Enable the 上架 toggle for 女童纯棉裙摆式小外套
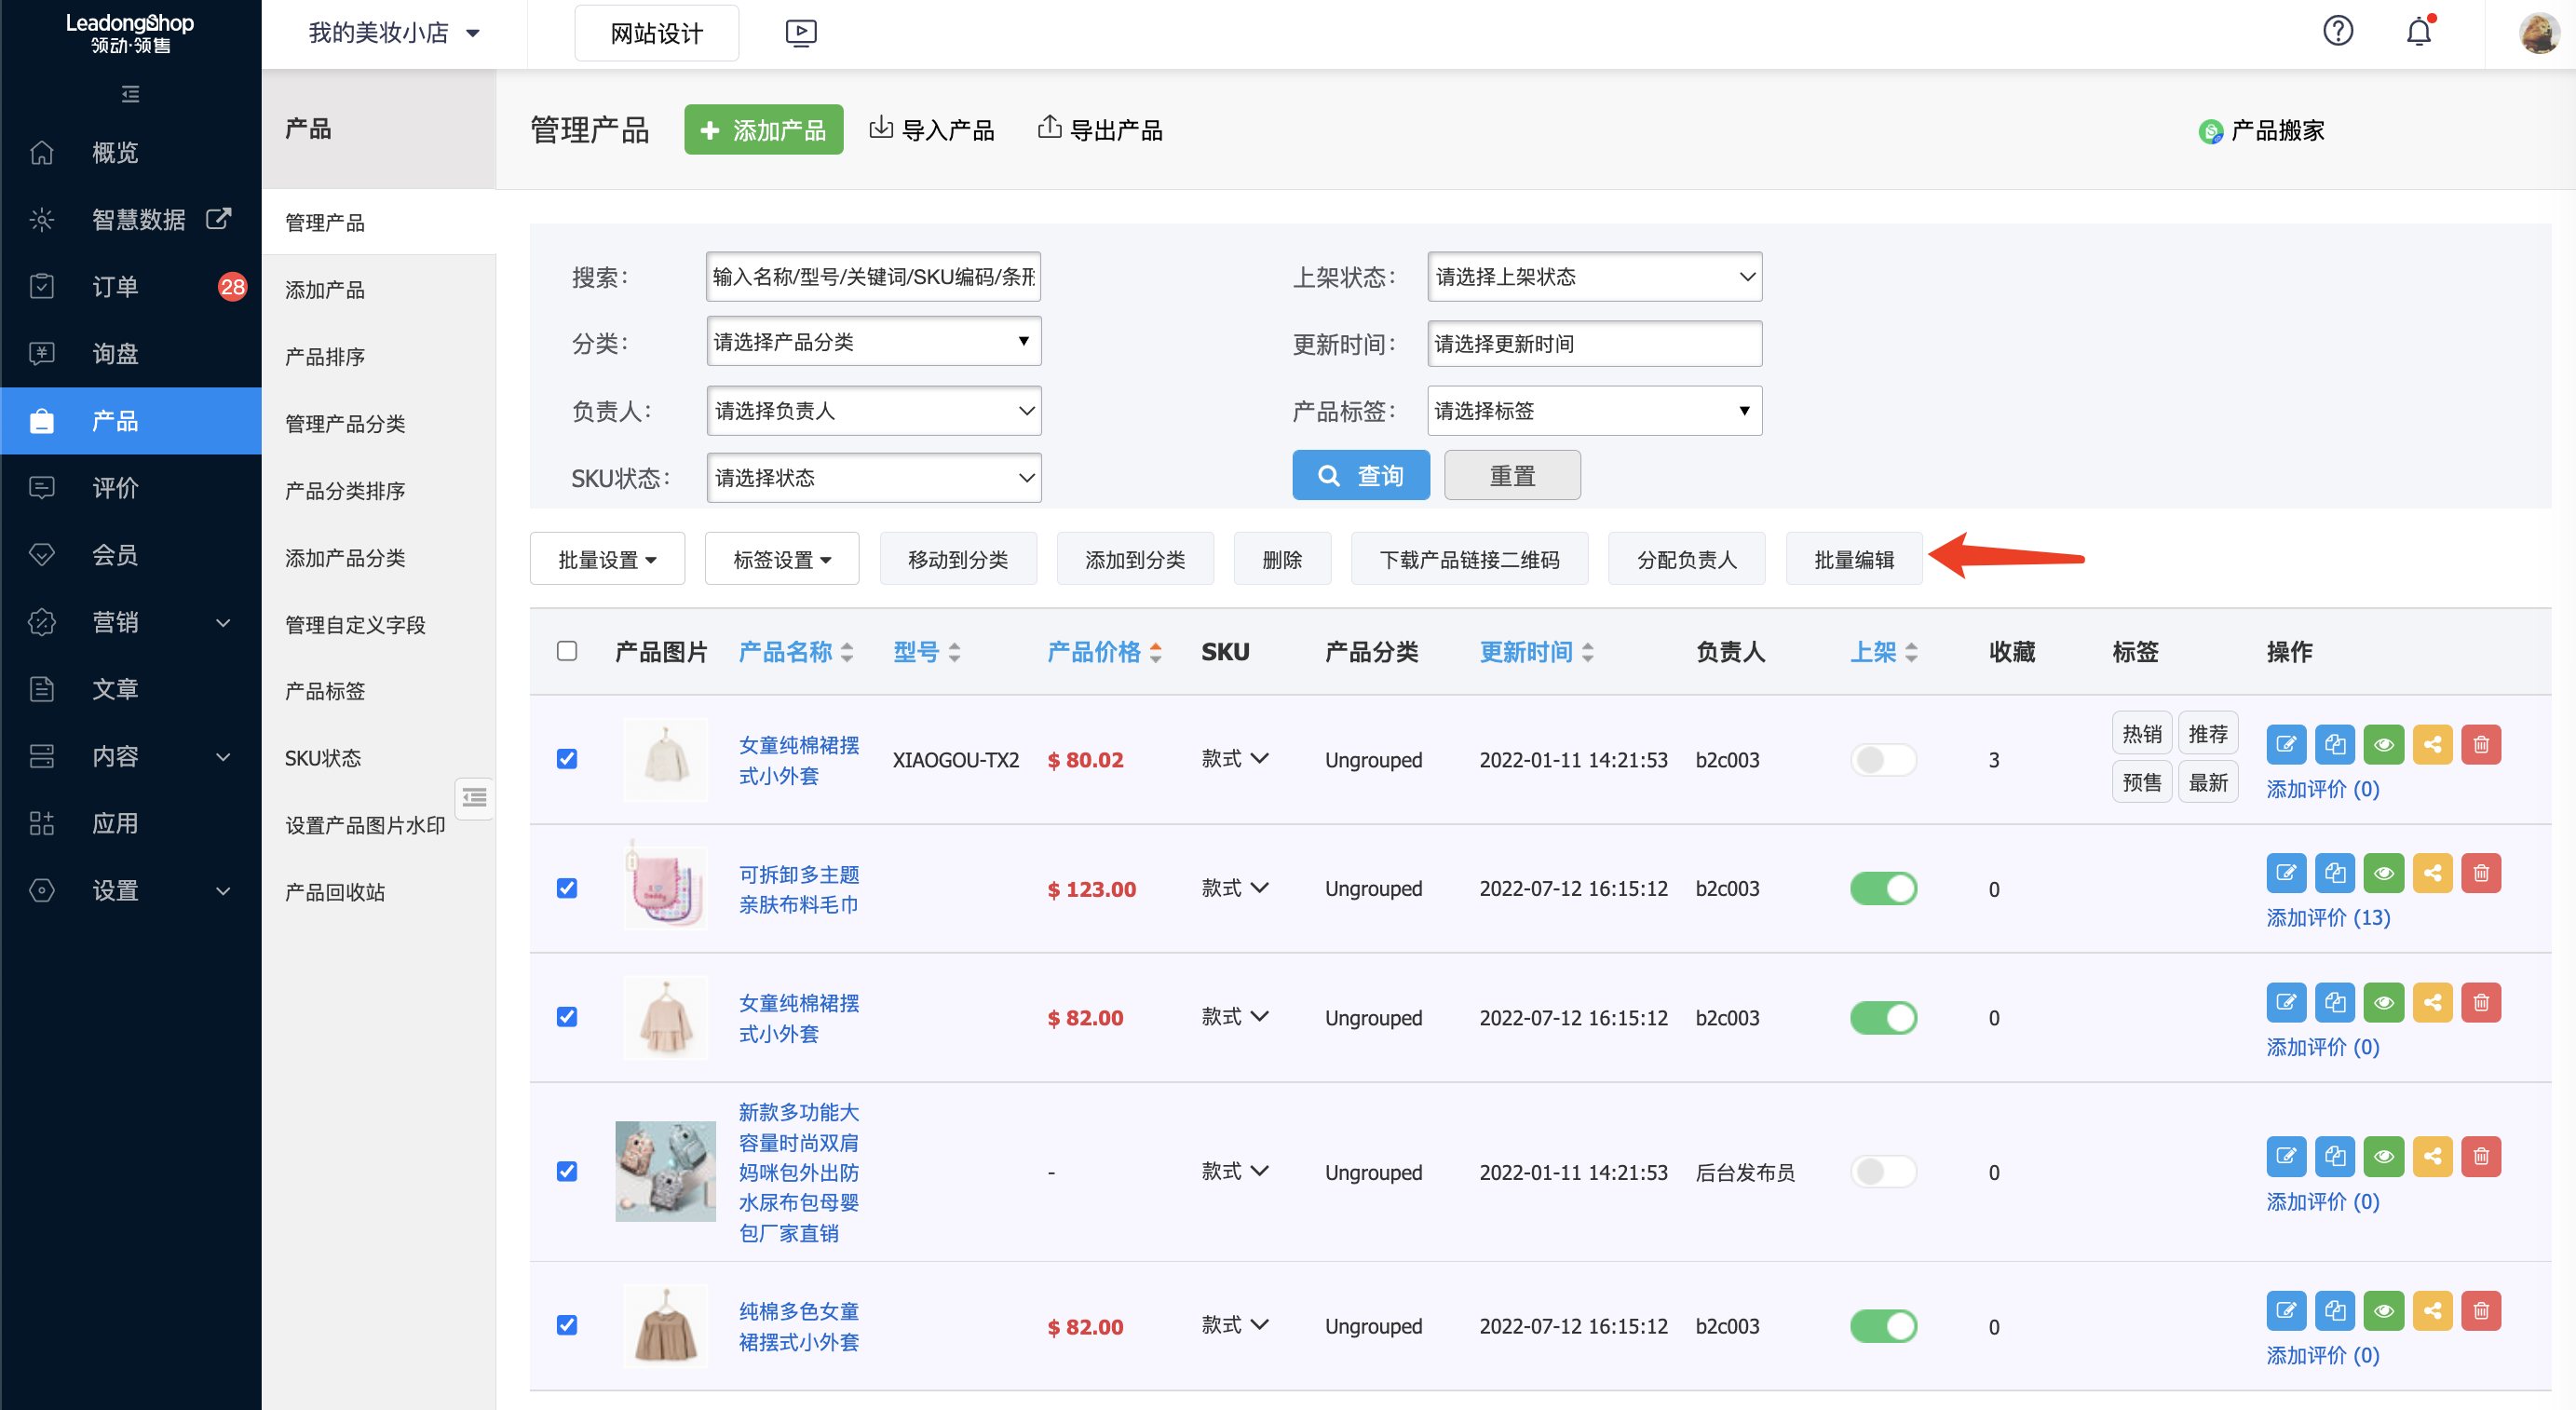The image size is (2576, 1410). pos(1884,759)
